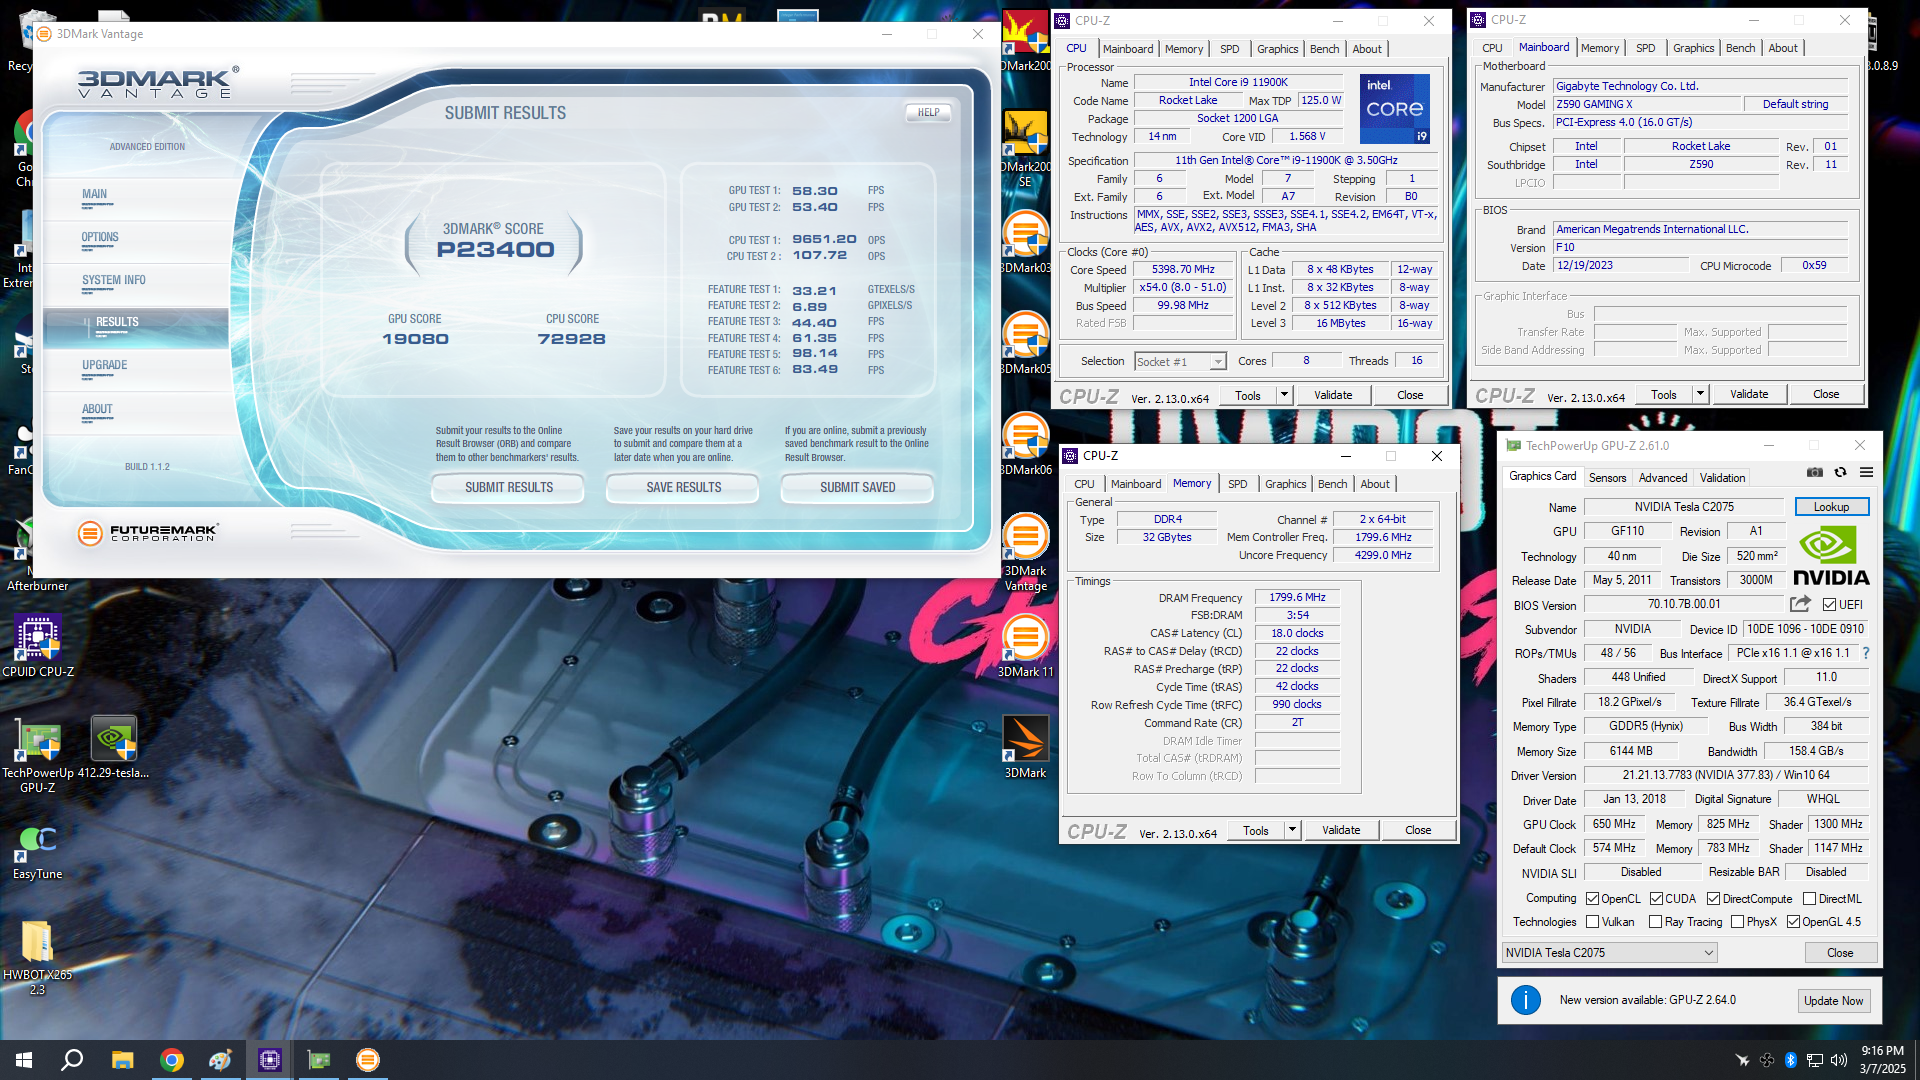The height and width of the screenshot is (1080, 1920).
Task: Select HWBOT X265 folder on desktop
Action: click(x=38, y=958)
